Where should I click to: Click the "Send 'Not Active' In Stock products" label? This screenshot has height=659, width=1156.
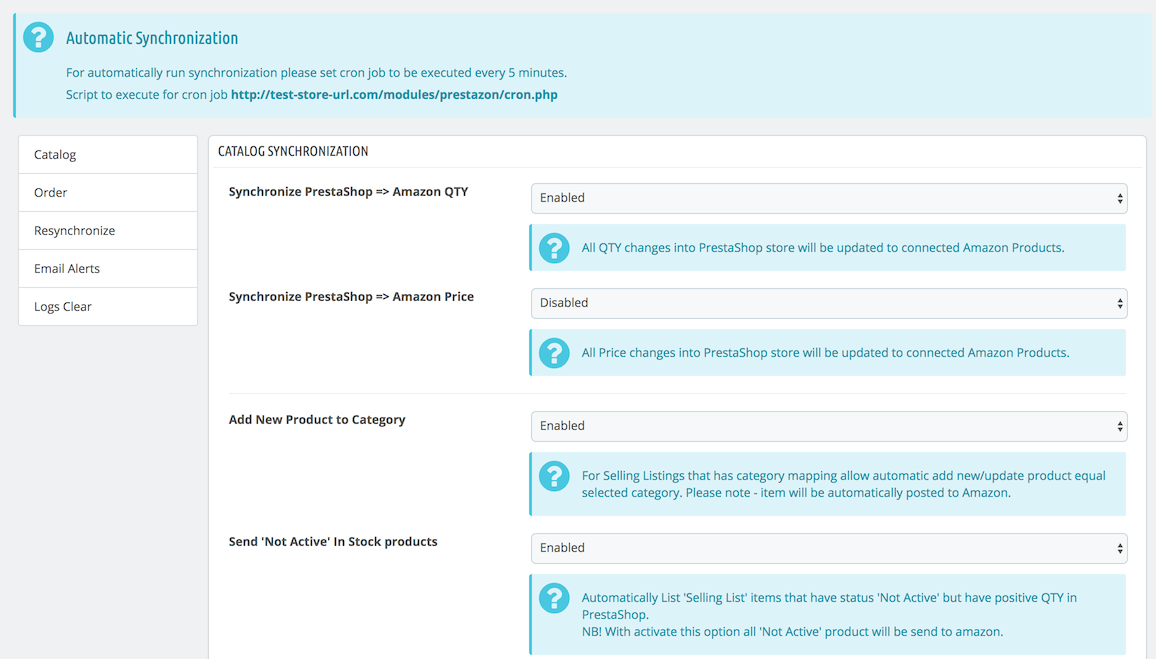point(332,541)
